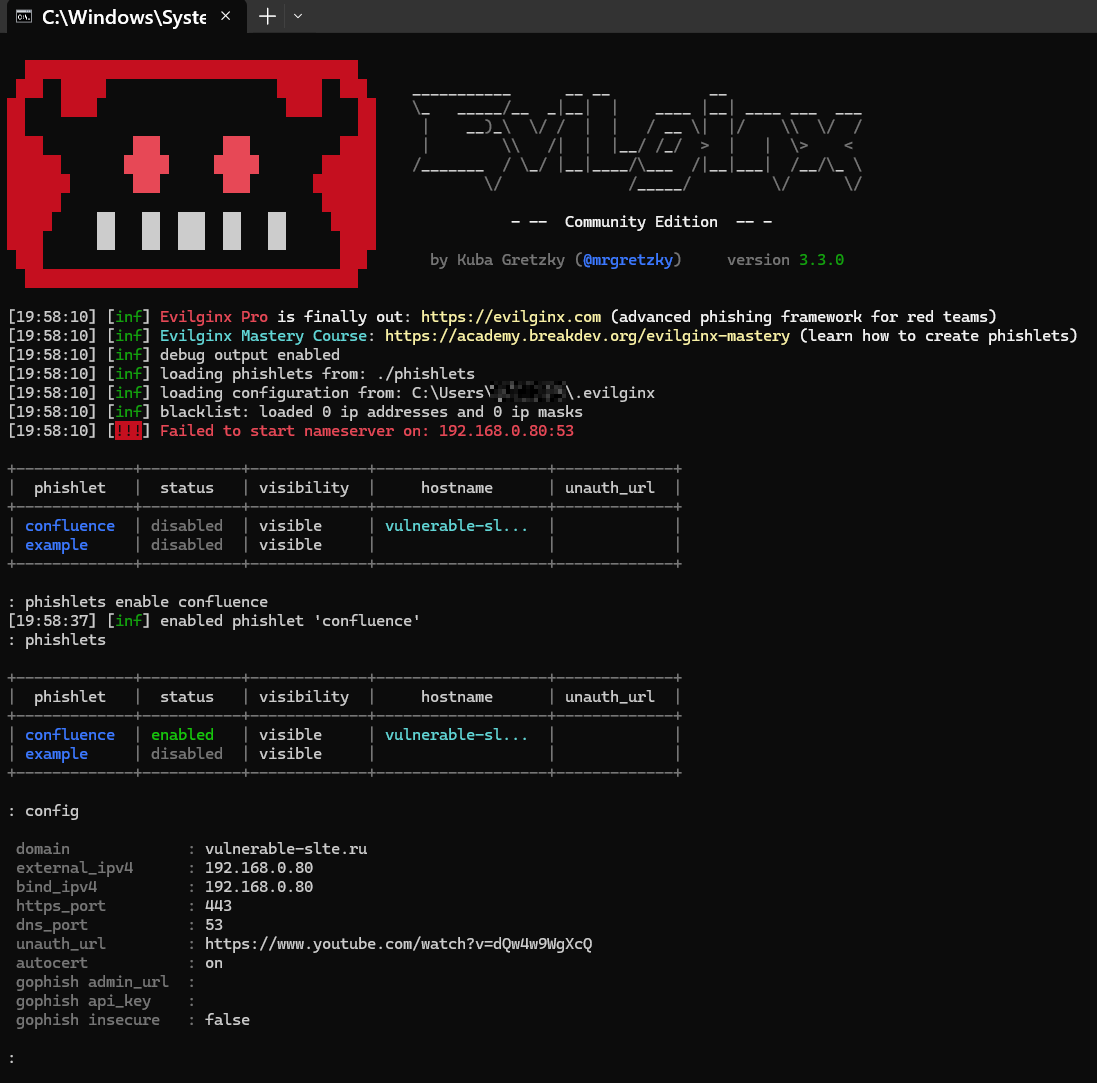This screenshot has height=1083, width=1097.
Task: Click the Evilginx skull logo
Action: [x=191, y=174]
